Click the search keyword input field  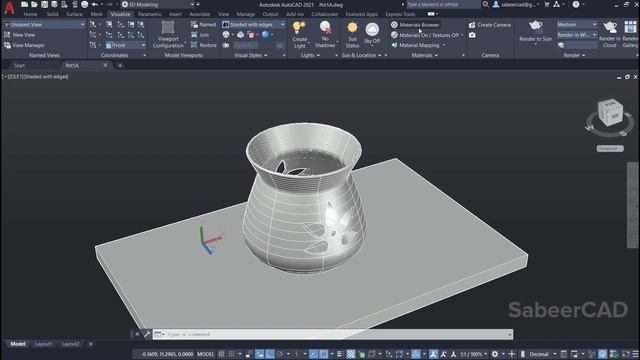tap(443, 4)
